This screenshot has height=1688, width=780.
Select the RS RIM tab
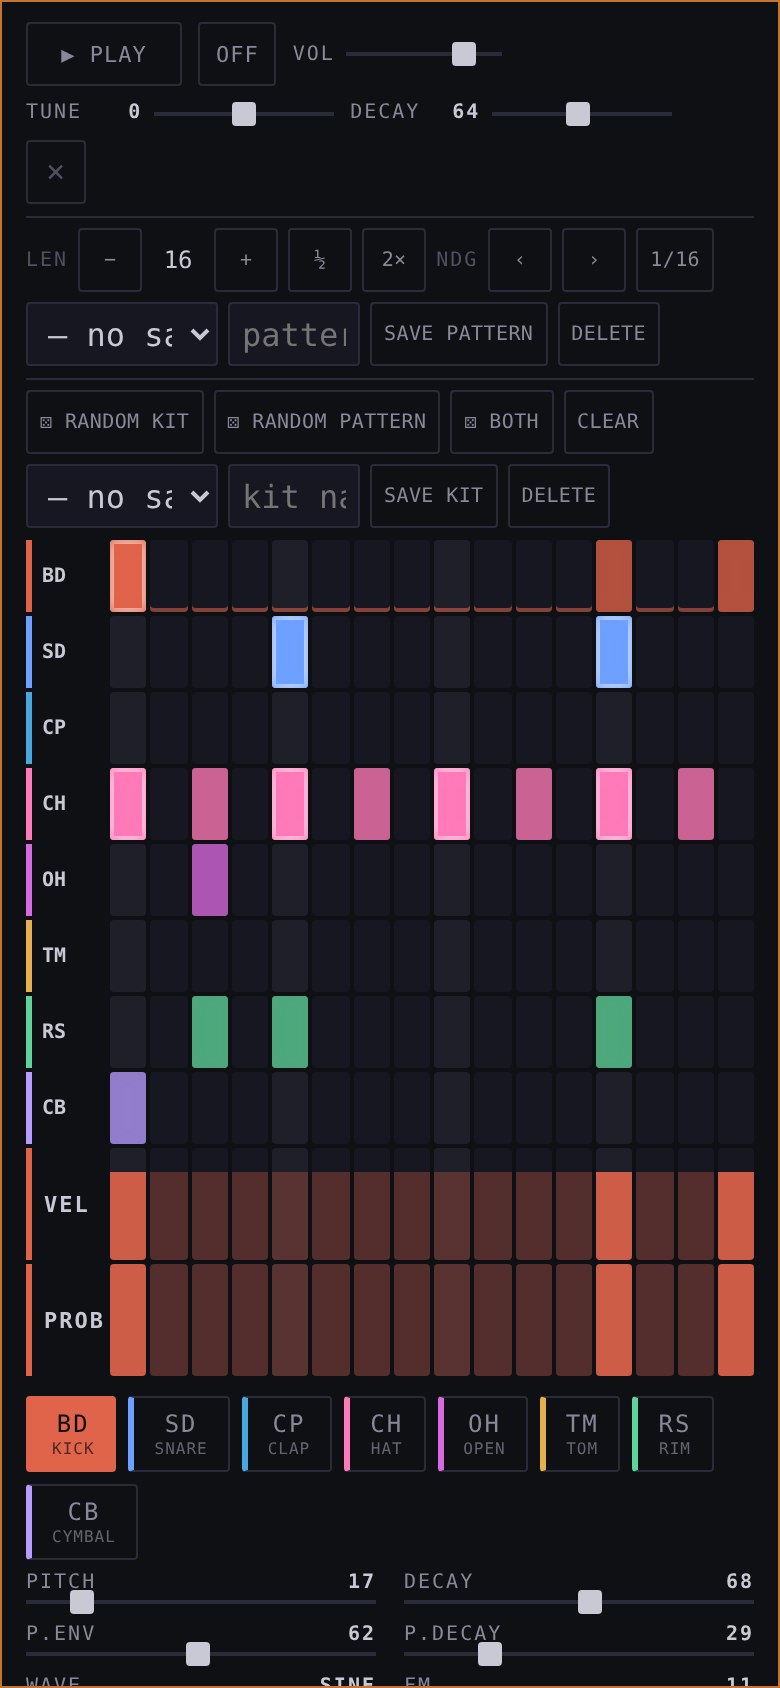(673, 1434)
